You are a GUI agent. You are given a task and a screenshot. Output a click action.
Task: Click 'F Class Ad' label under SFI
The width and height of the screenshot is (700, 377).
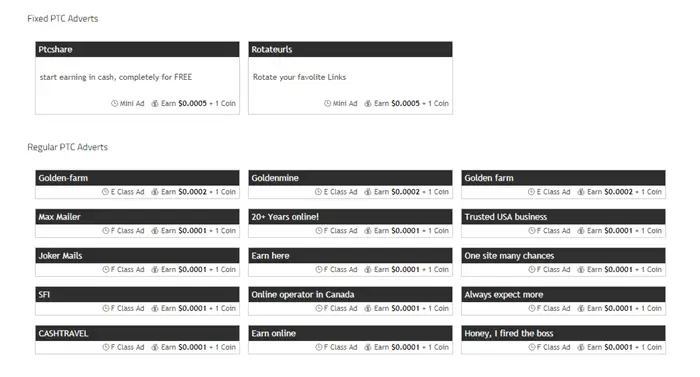coord(127,308)
